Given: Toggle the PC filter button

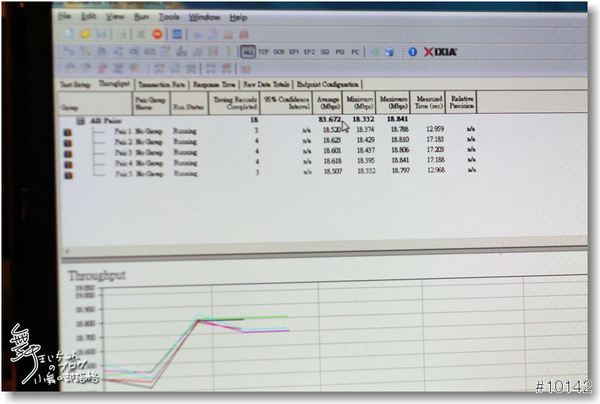Looking at the screenshot, I should point(355,52).
